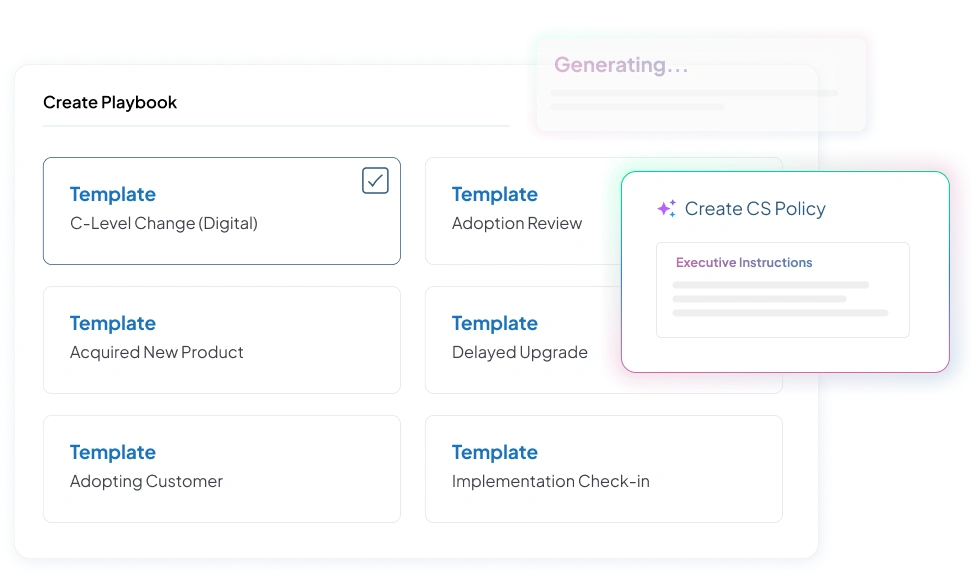Click Template heading above C-Level Change
The height and width of the screenshot is (577, 974).
pos(113,195)
